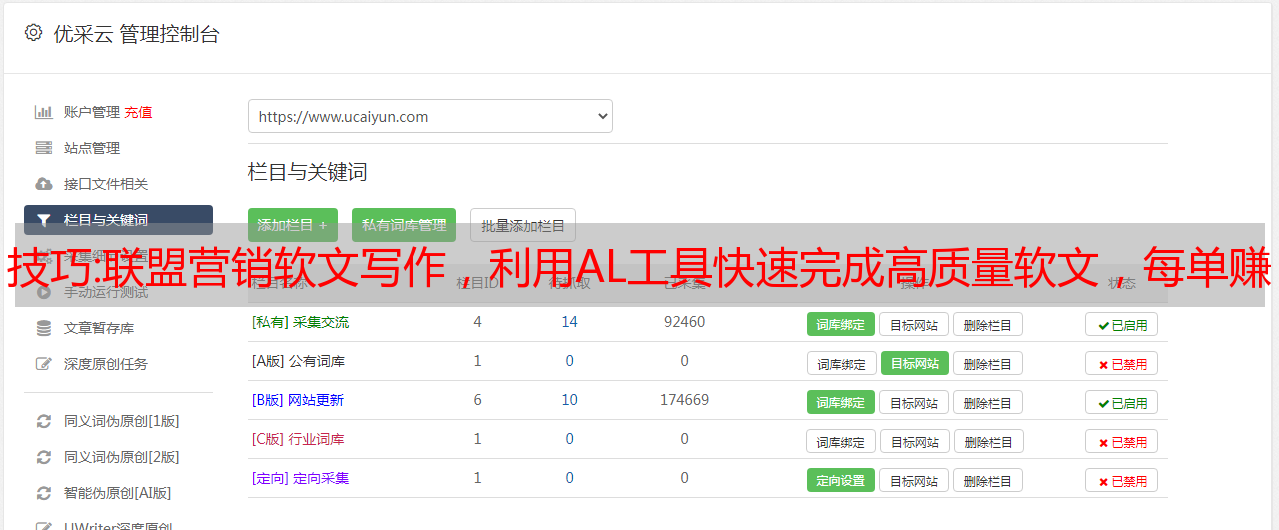The width and height of the screenshot is (1279, 530).
Task: Click the refresh icon for 同义词伪原创[2版]
Action: click(x=44, y=457)
